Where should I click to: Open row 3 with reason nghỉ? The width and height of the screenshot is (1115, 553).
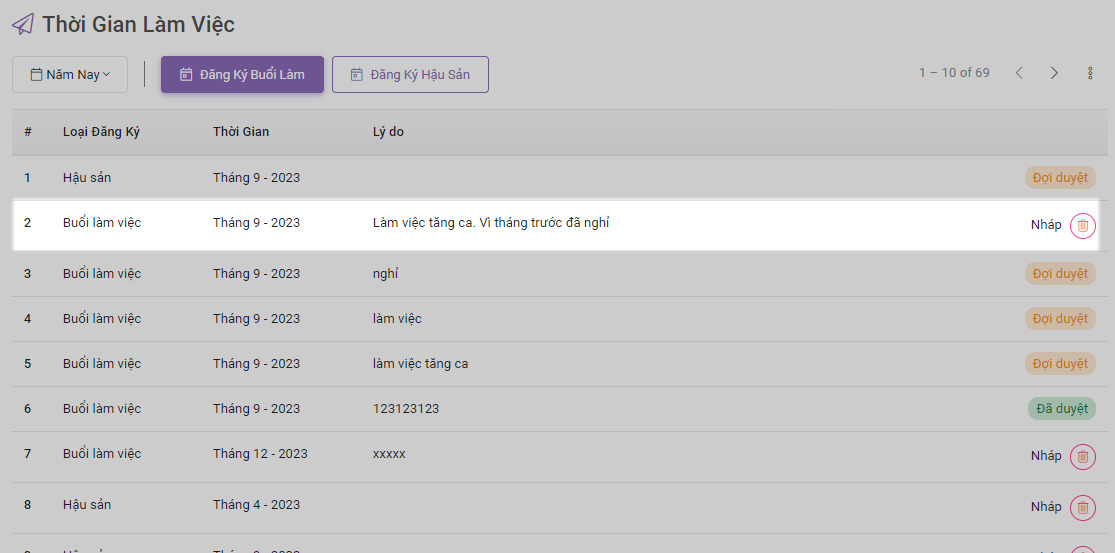[385, 274]
